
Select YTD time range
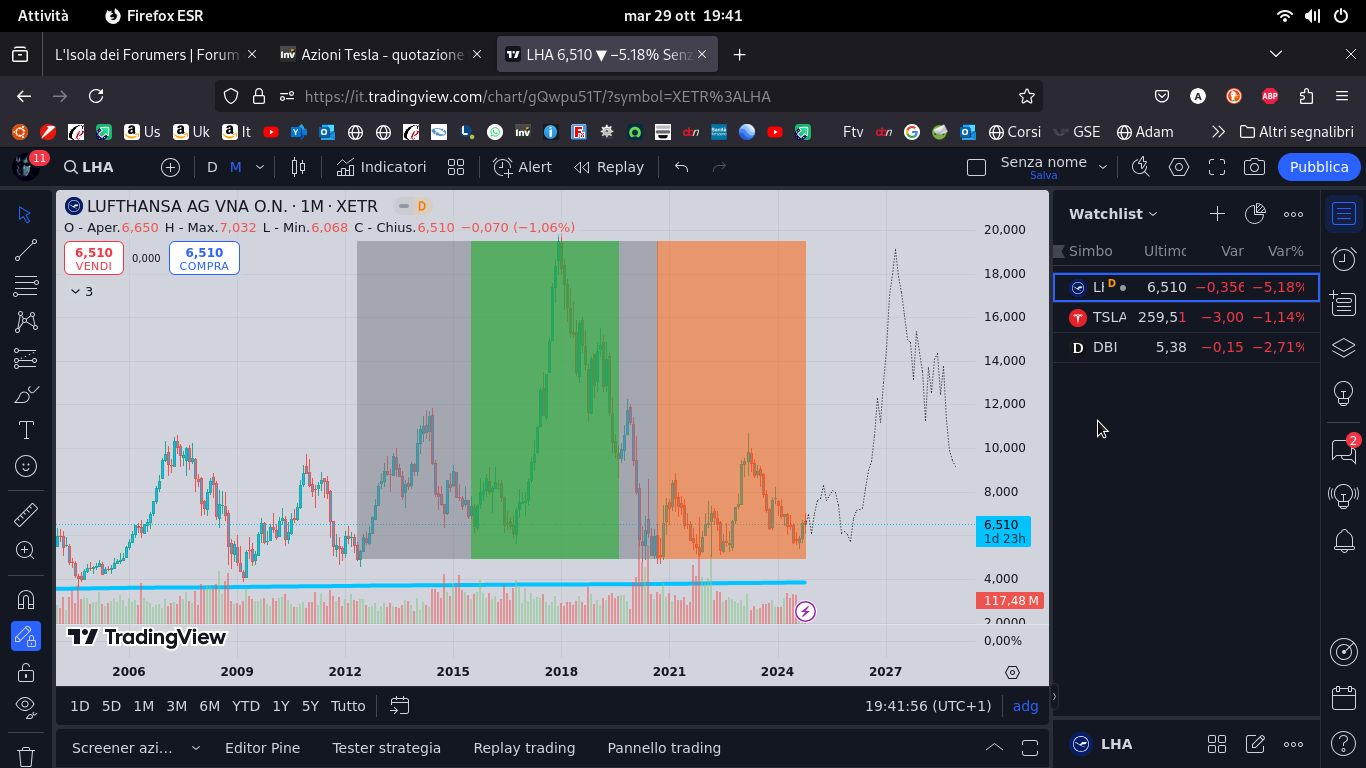[246, 706]
